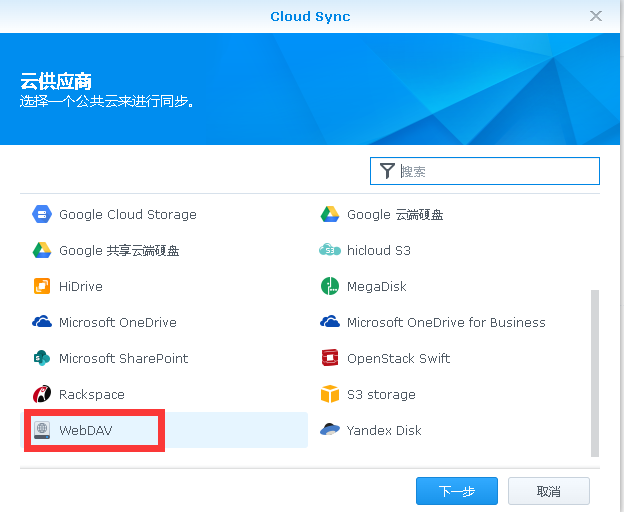Pick the Microsoft OneDrive label

coord(118,322)
